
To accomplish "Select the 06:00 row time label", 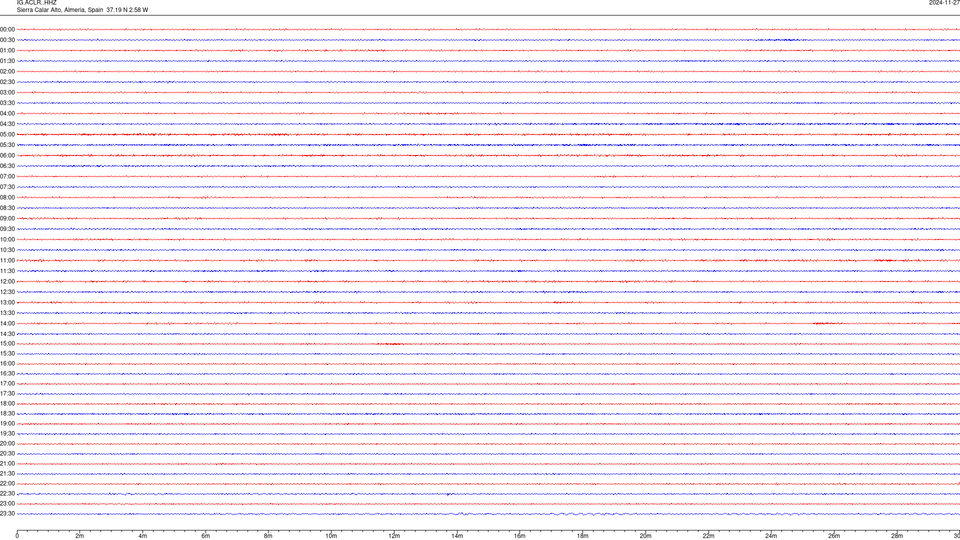I will [7, 156].
